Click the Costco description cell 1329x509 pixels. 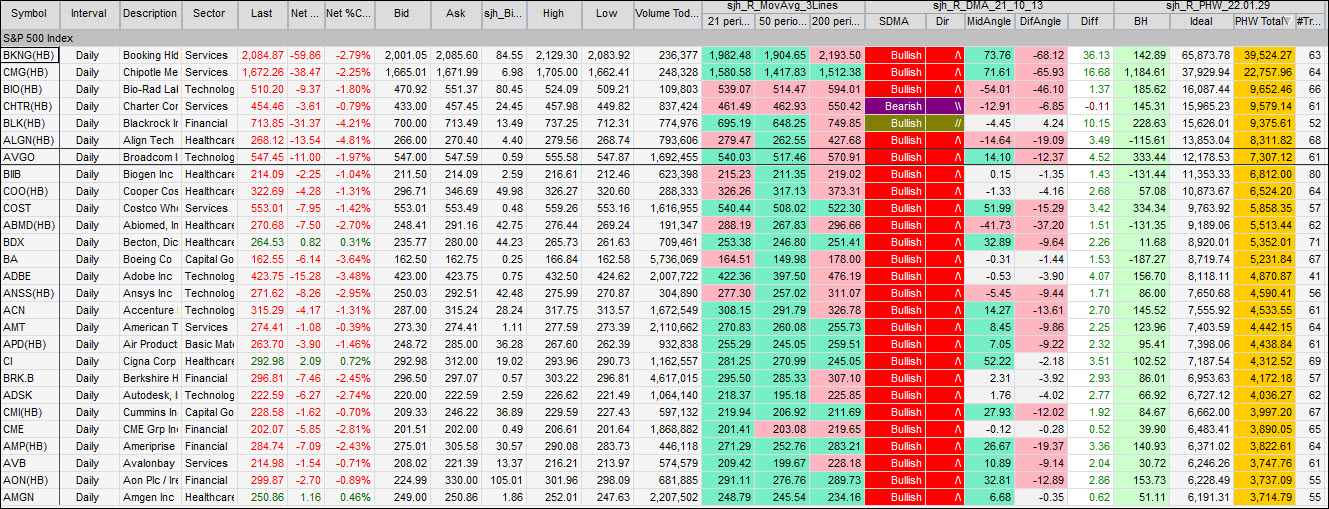coord(150,208)
